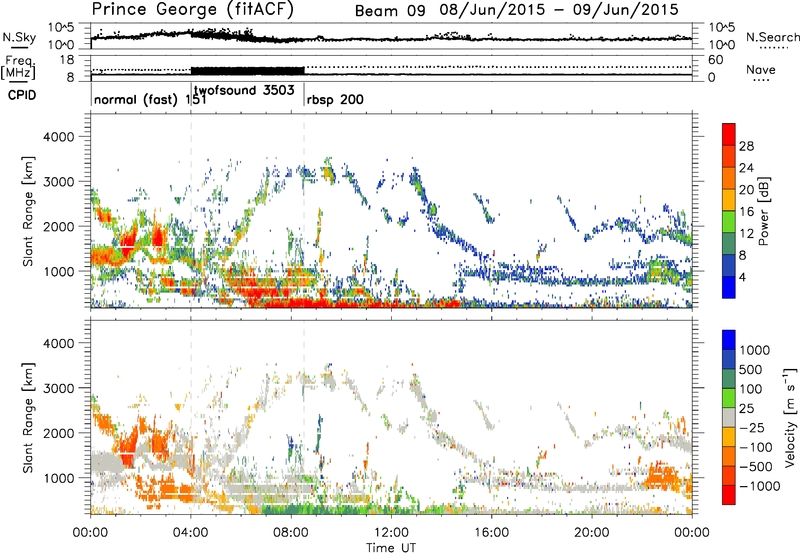
Task: Click the blue bottom of the power colorbar
Action: (x=729, y=290)
